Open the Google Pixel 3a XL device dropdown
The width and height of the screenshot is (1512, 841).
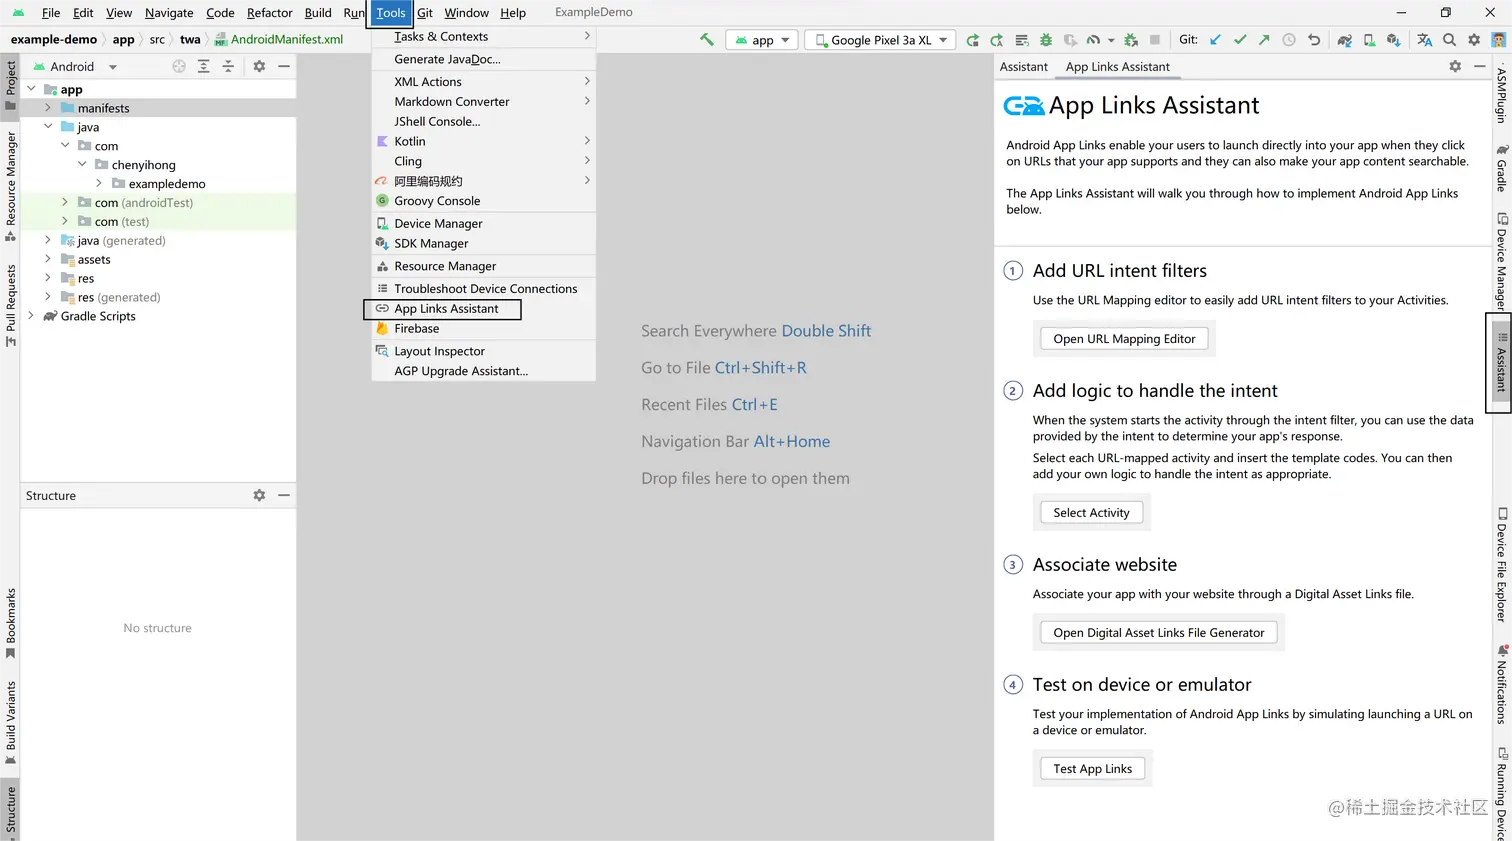coord(880,40)
